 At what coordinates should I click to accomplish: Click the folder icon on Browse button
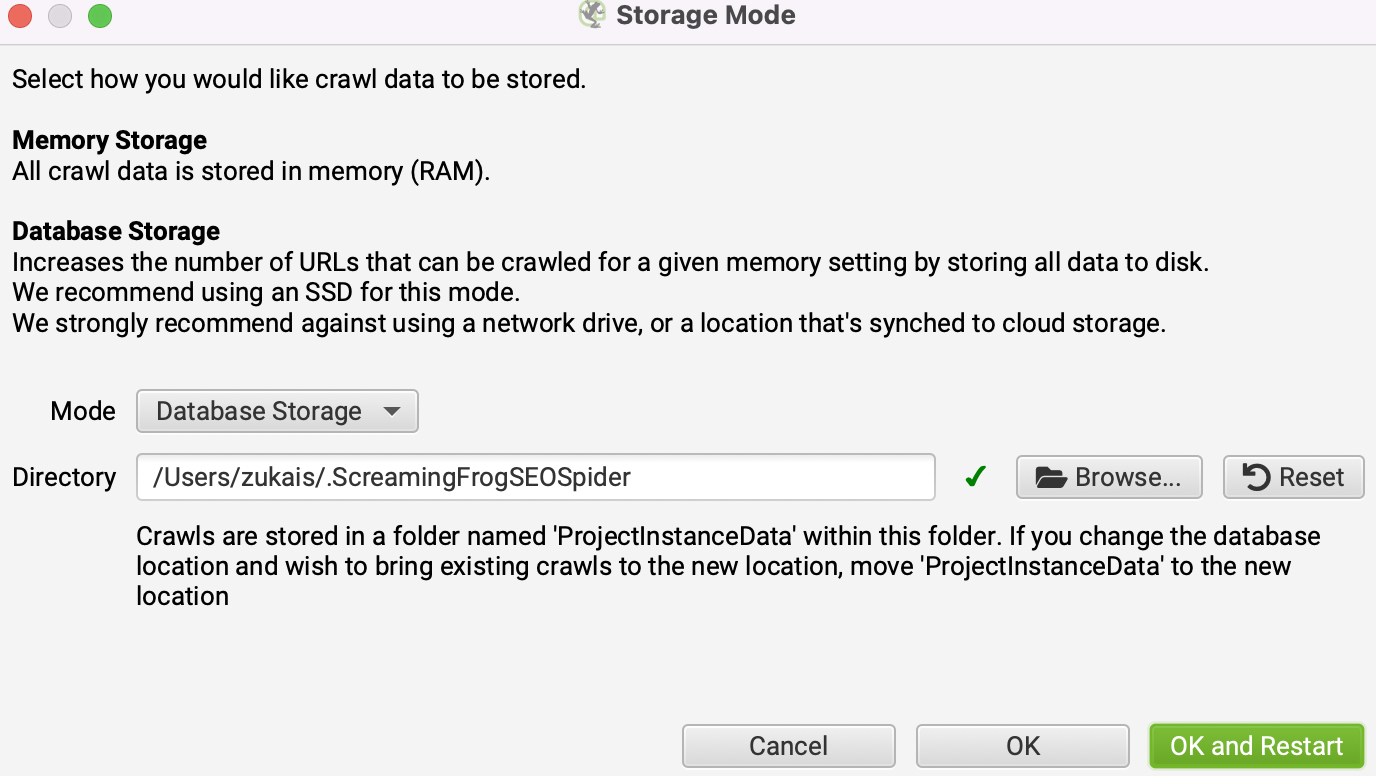1051,477
